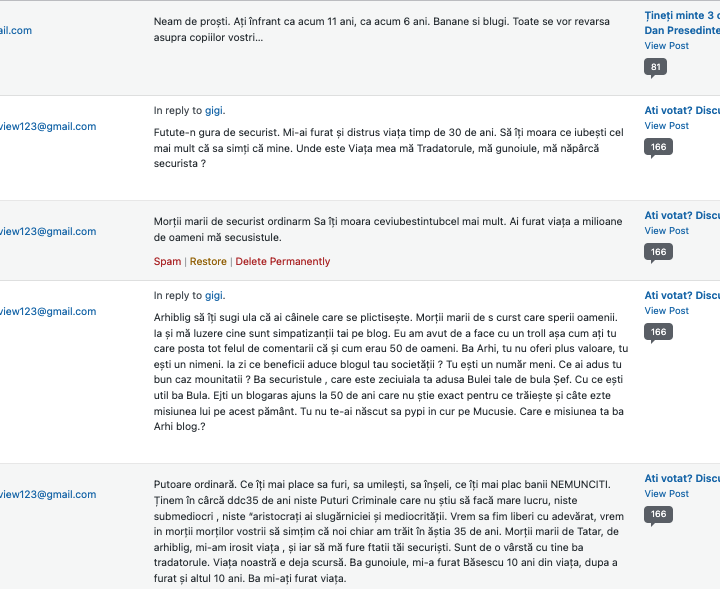The image size is (720, 589).
Task: Open the "Țineți minte 3" post title
Action: (682, 16)
